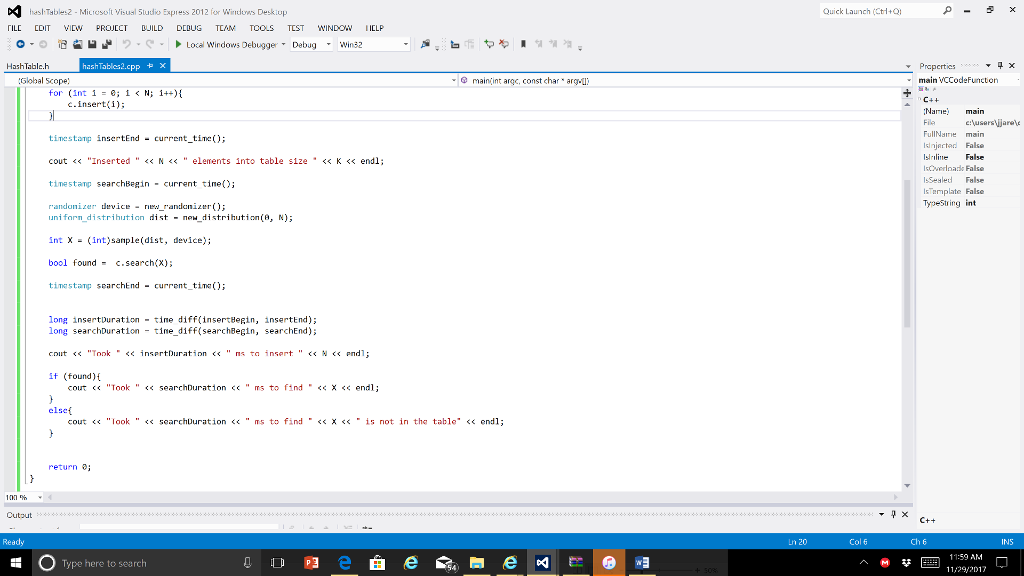Pin the Properties panel with auto-hide pin
The width and height of the screenshot is (1024, 576).
[x=1000, y=65]
